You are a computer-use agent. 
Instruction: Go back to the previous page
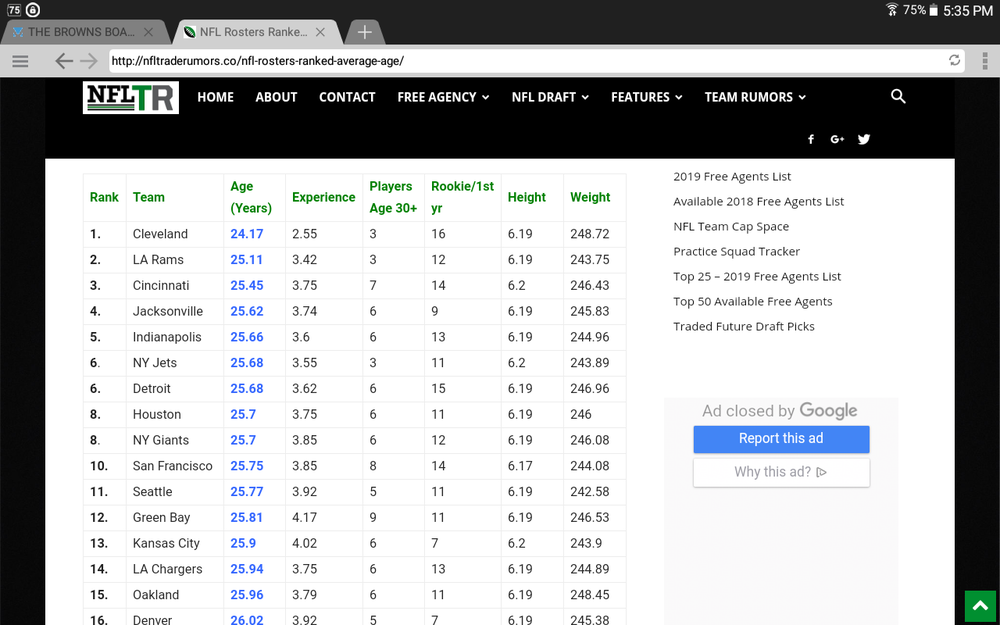[64, 61]
